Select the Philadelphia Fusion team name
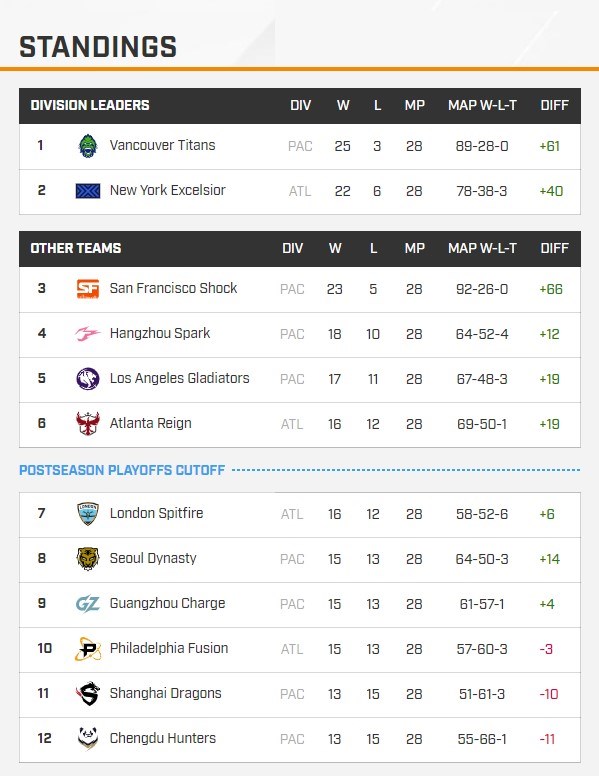 [x=169, y=648]
